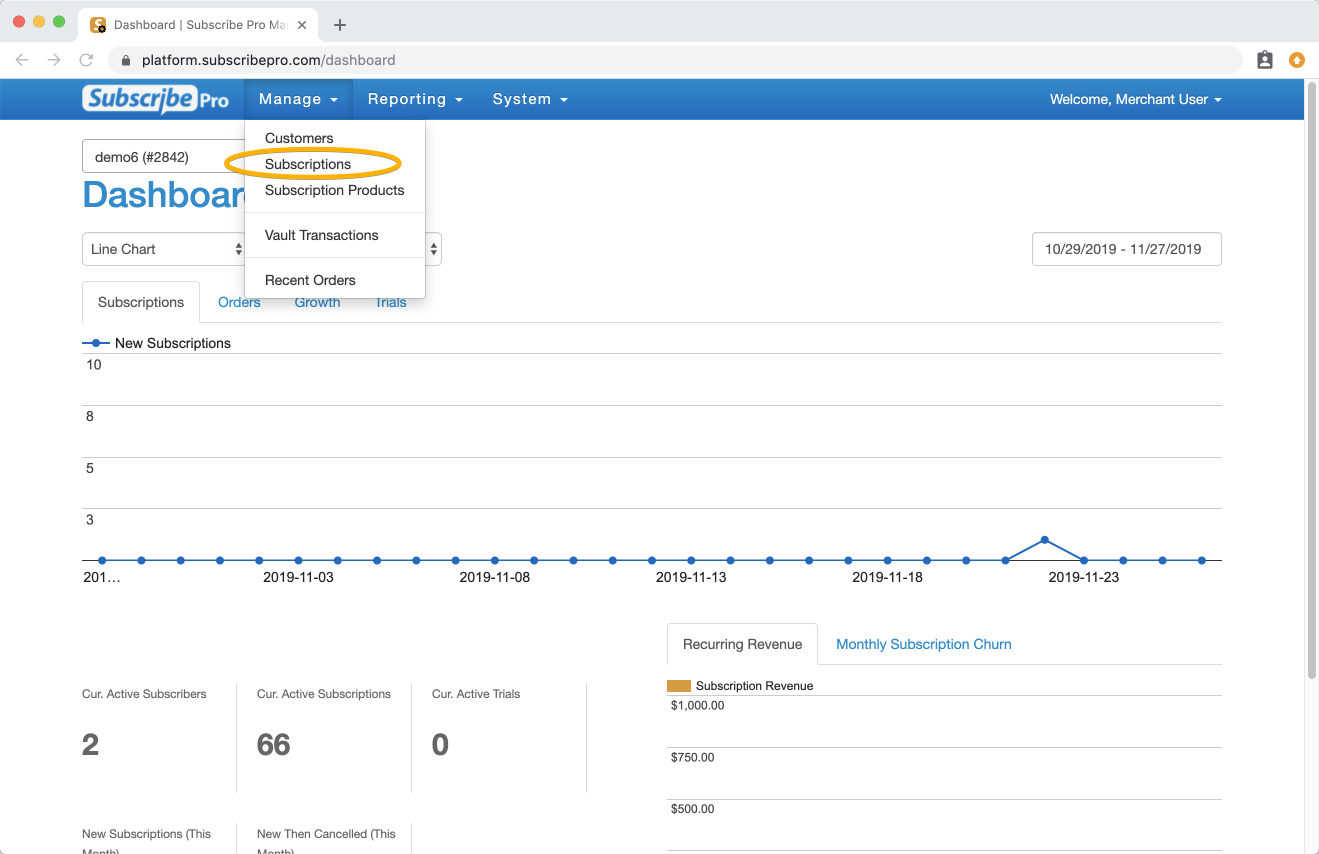Reload the dashboard page
The height and width of the screenshot is (854, 1319).
86,60
